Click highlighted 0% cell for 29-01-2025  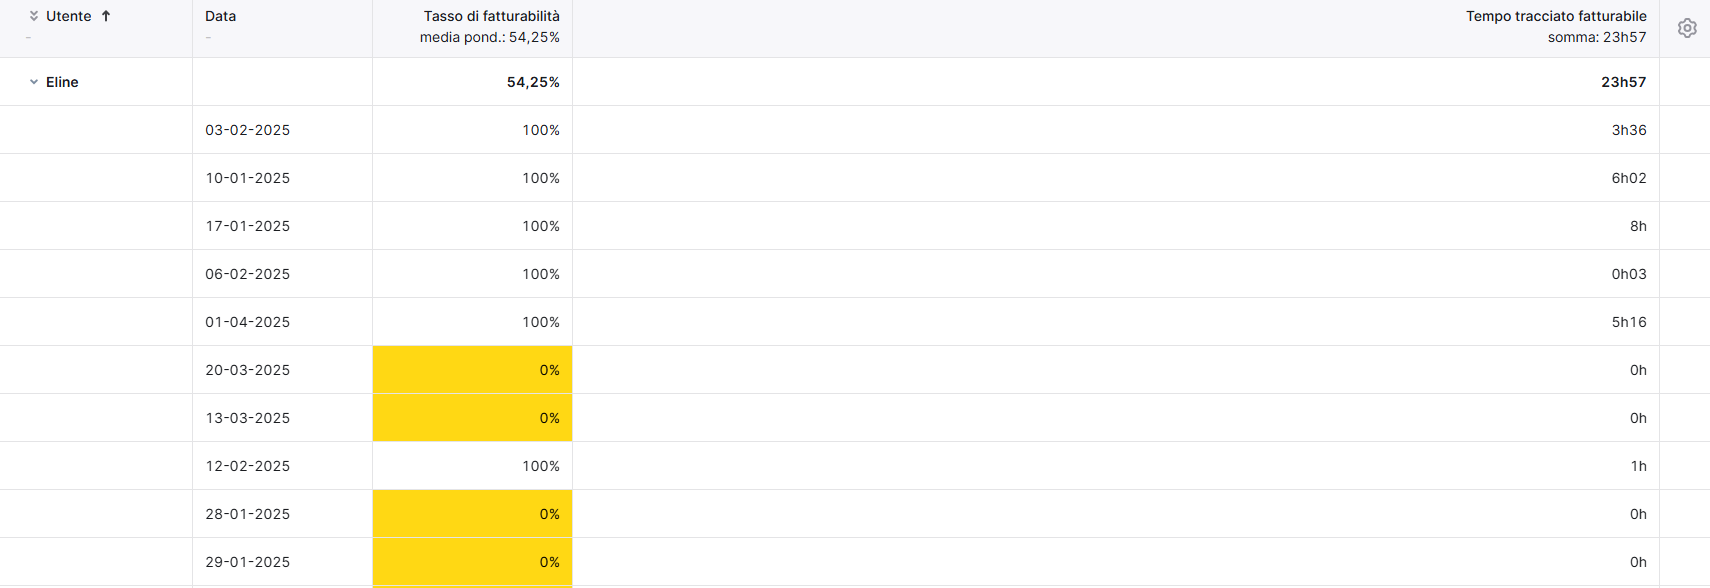[472, 562]
